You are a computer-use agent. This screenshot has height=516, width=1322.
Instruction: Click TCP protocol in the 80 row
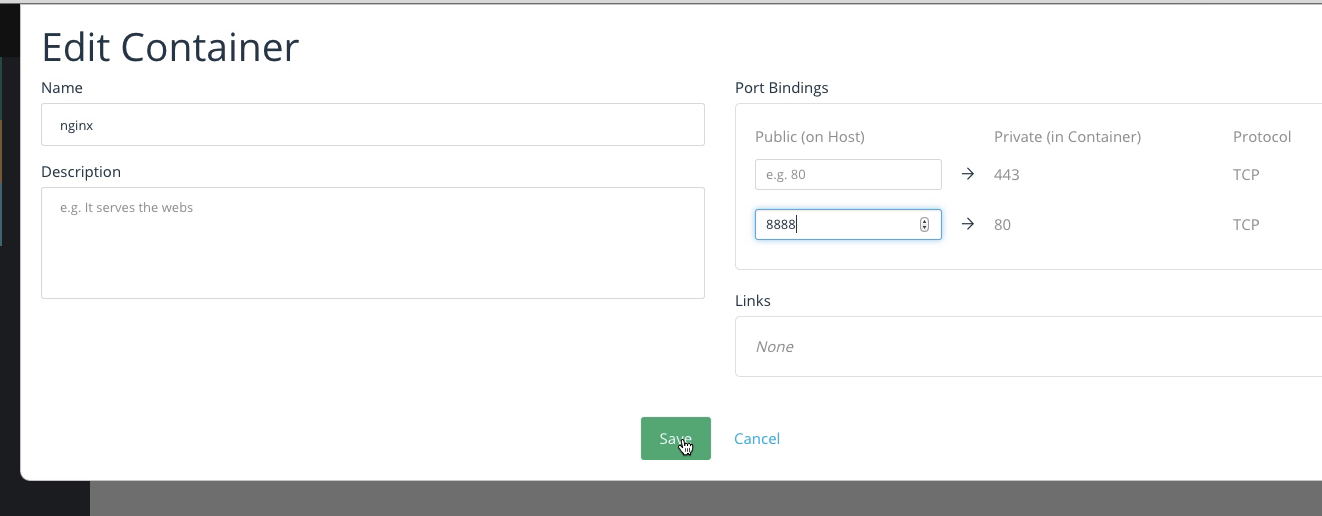(1245, 225)
